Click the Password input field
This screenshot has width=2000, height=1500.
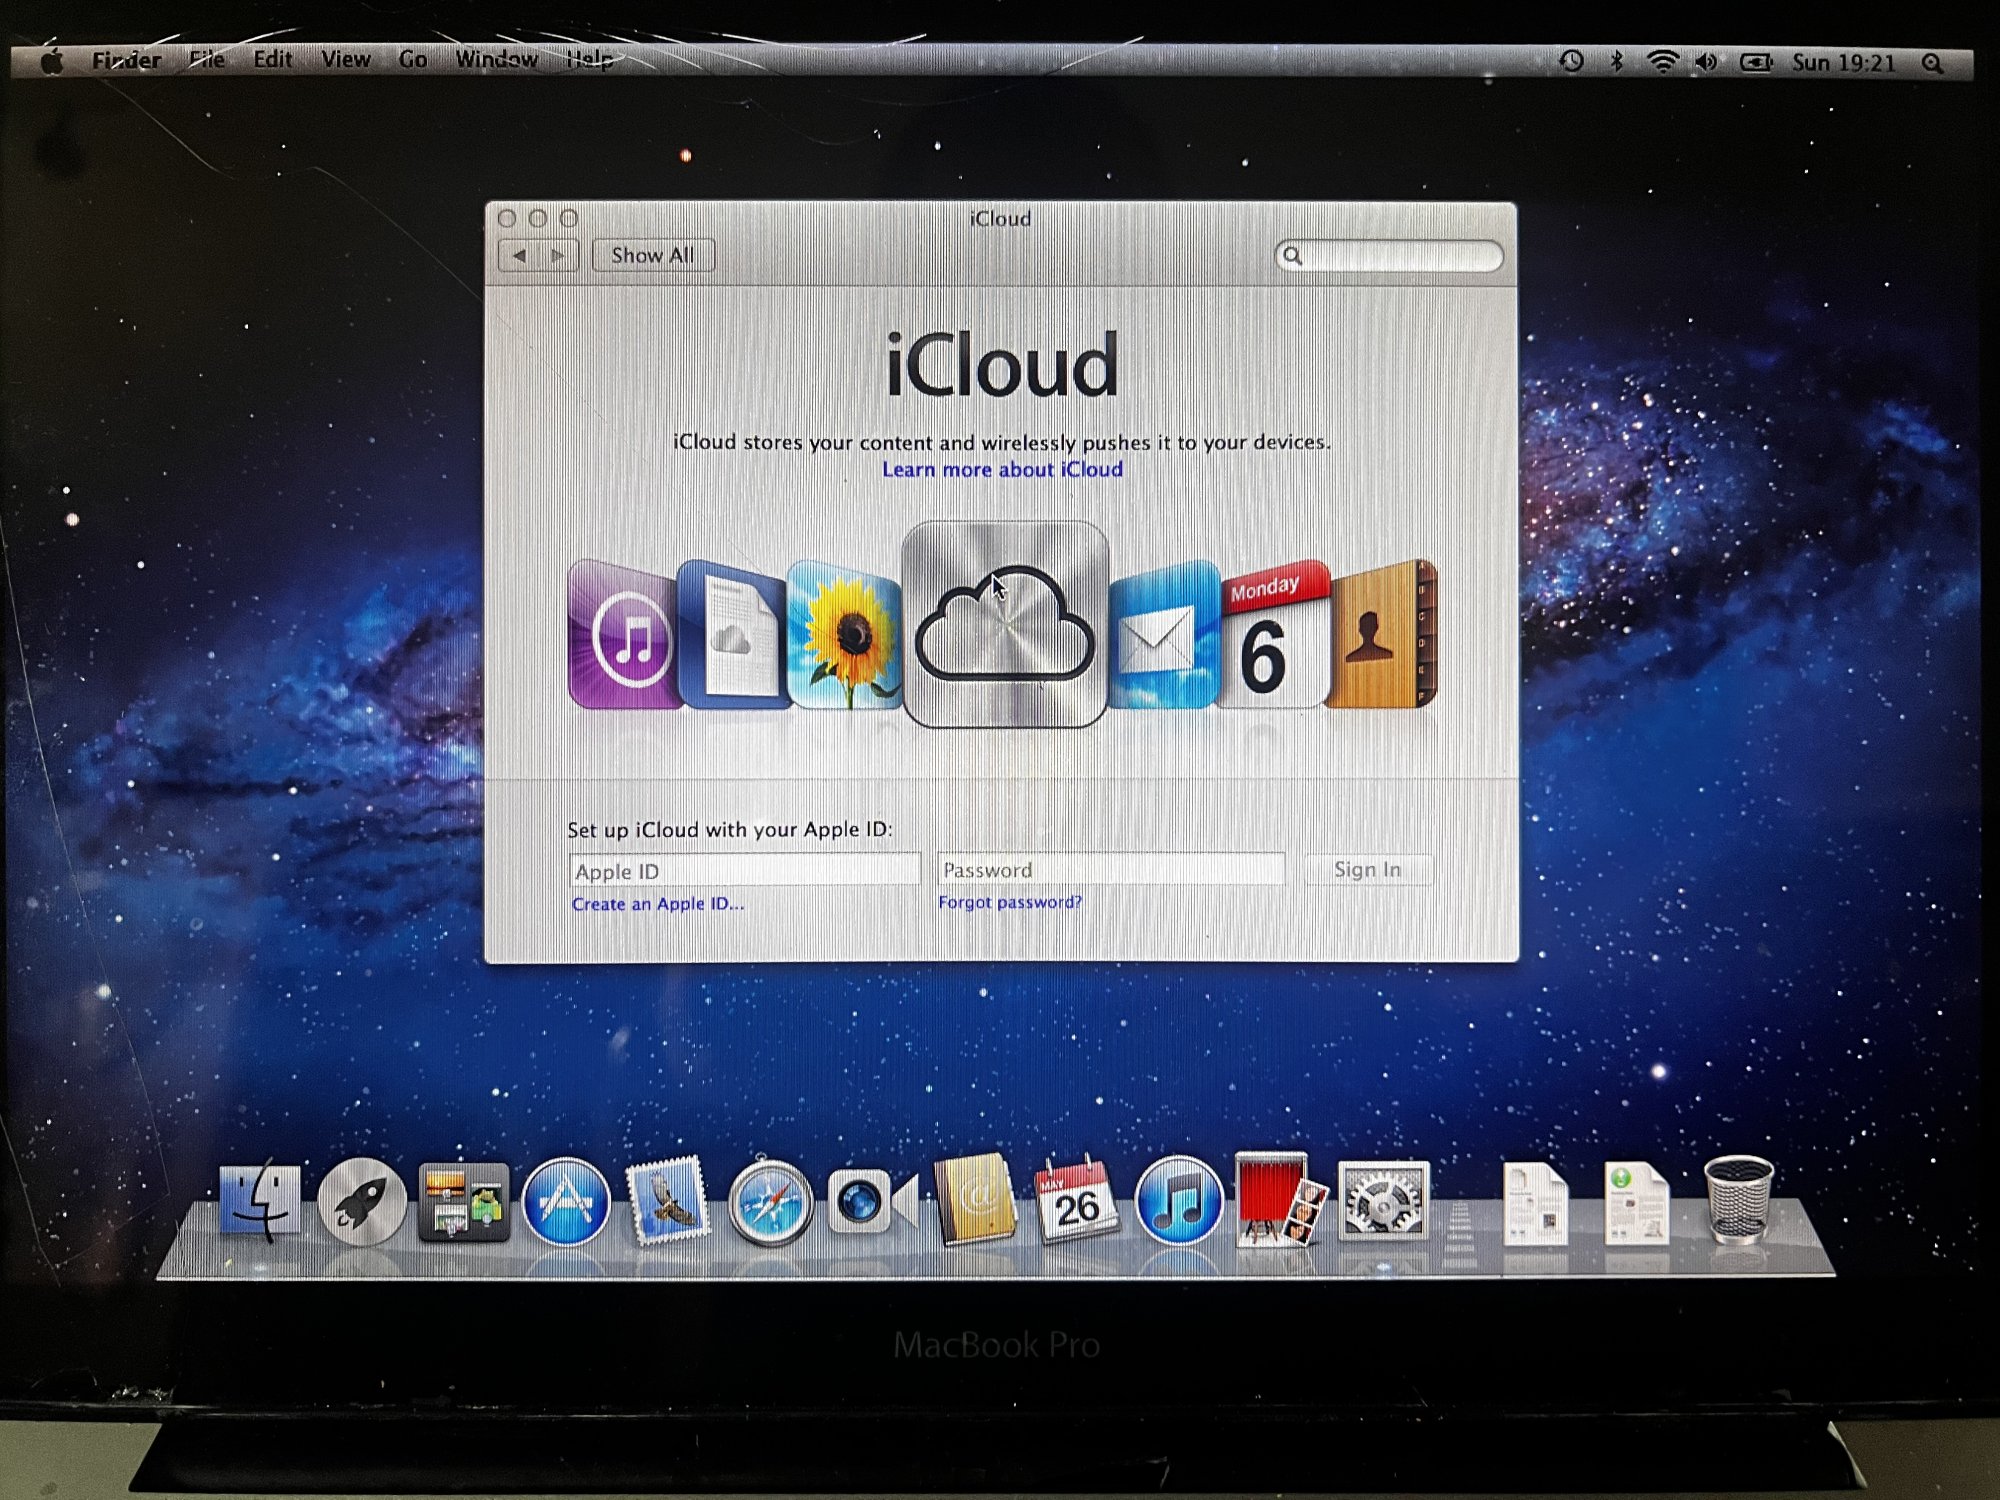pos(1111,870)
